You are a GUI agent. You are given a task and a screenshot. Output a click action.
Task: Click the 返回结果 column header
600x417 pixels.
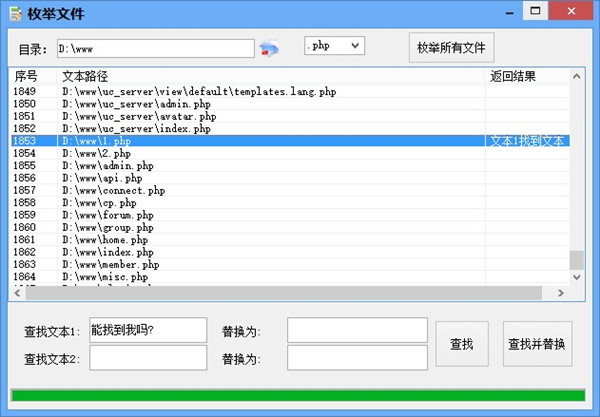pos(527,77)
